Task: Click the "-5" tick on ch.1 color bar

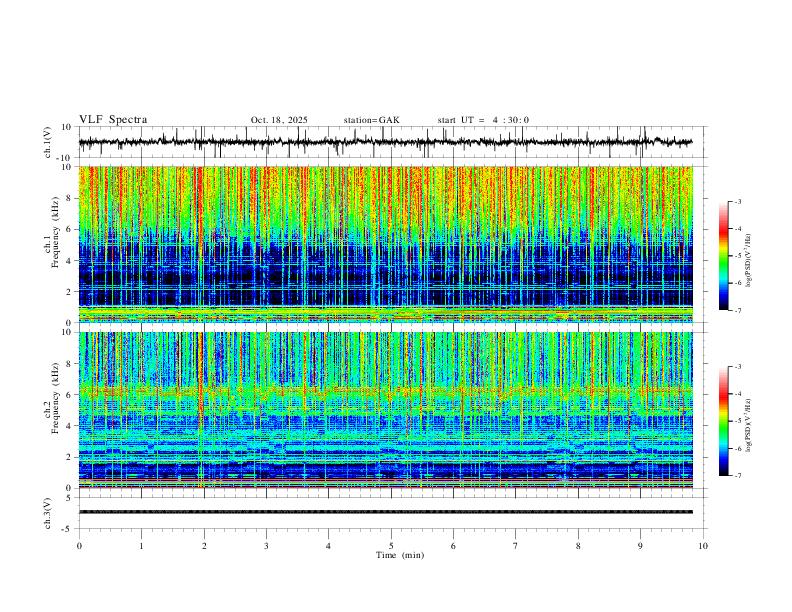Action: 737,256
